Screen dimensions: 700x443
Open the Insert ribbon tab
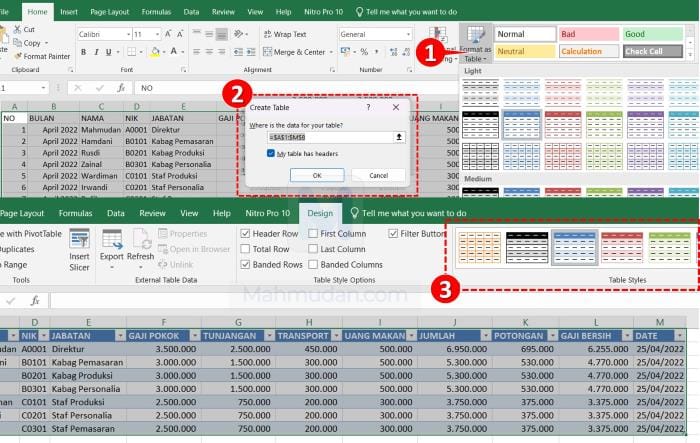[69, 12]
